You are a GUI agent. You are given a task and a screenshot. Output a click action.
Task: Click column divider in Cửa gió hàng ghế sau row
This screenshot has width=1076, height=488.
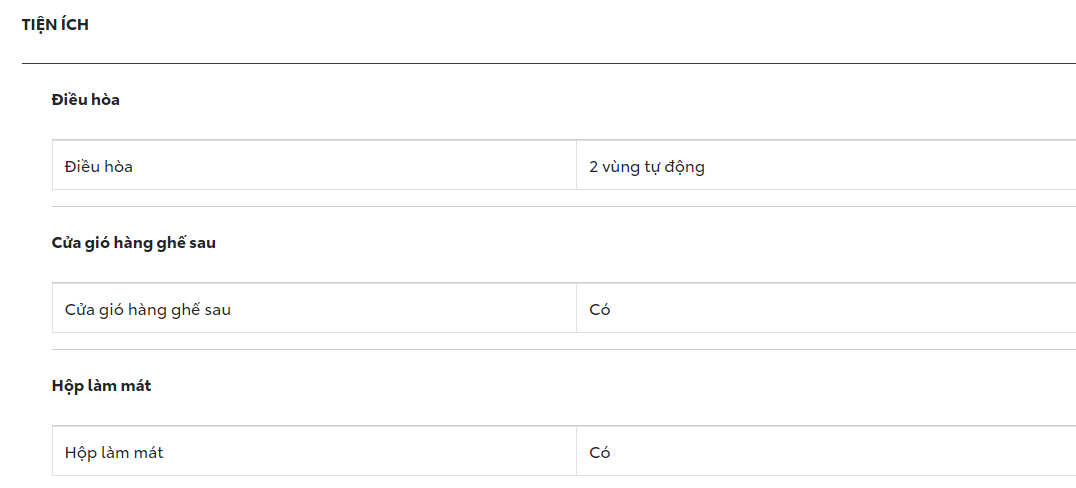577,308
